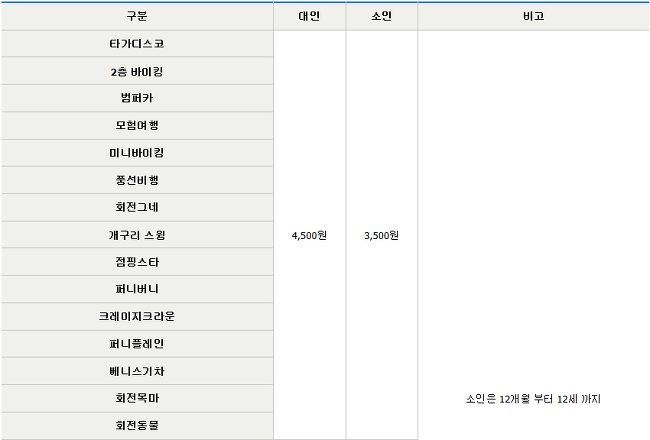Image resolution: width=650 pixels, height=440 pixels.
Task: Select the 크레이지크라운 row
Action: coord(137,316)
